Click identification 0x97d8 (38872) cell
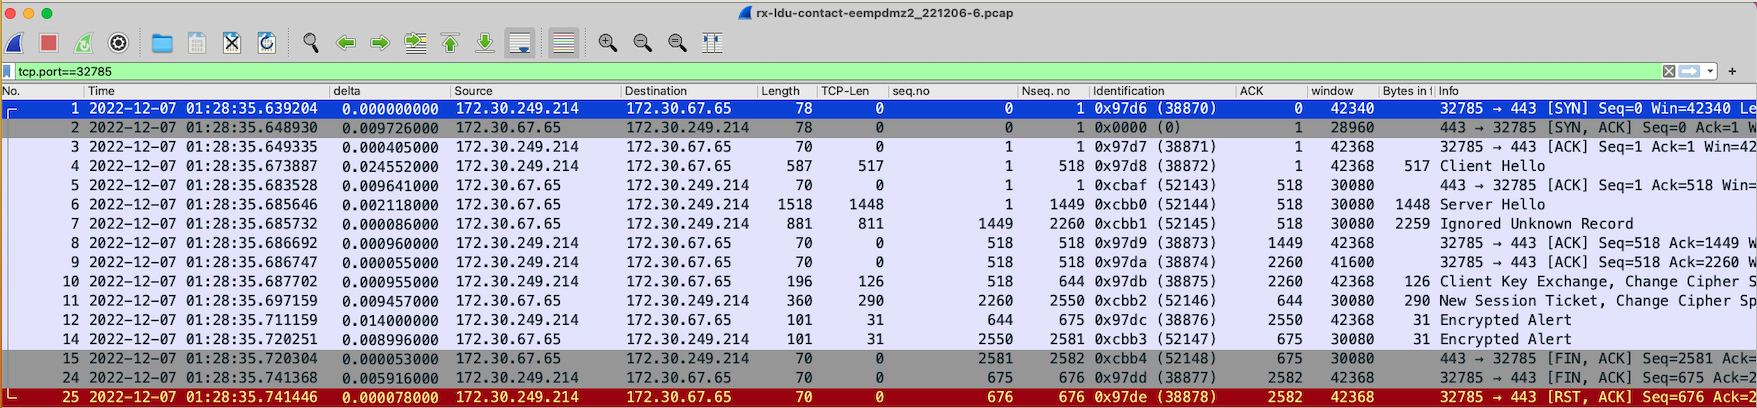1757x408 pixels. [1155, 166]
